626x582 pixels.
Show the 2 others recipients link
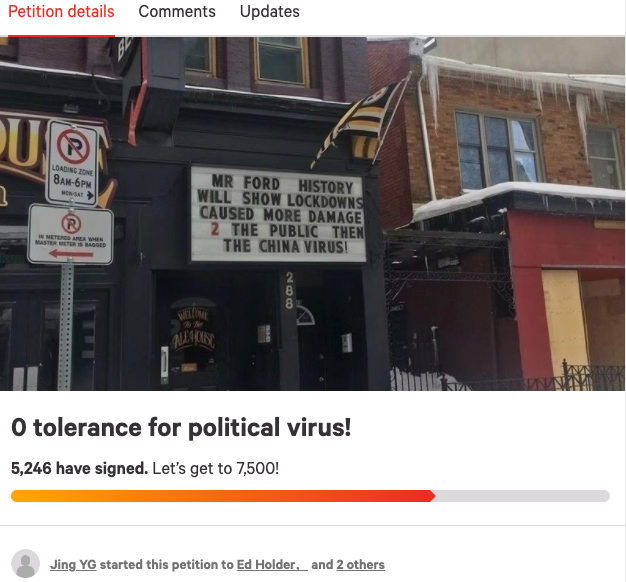pos(361,564)
